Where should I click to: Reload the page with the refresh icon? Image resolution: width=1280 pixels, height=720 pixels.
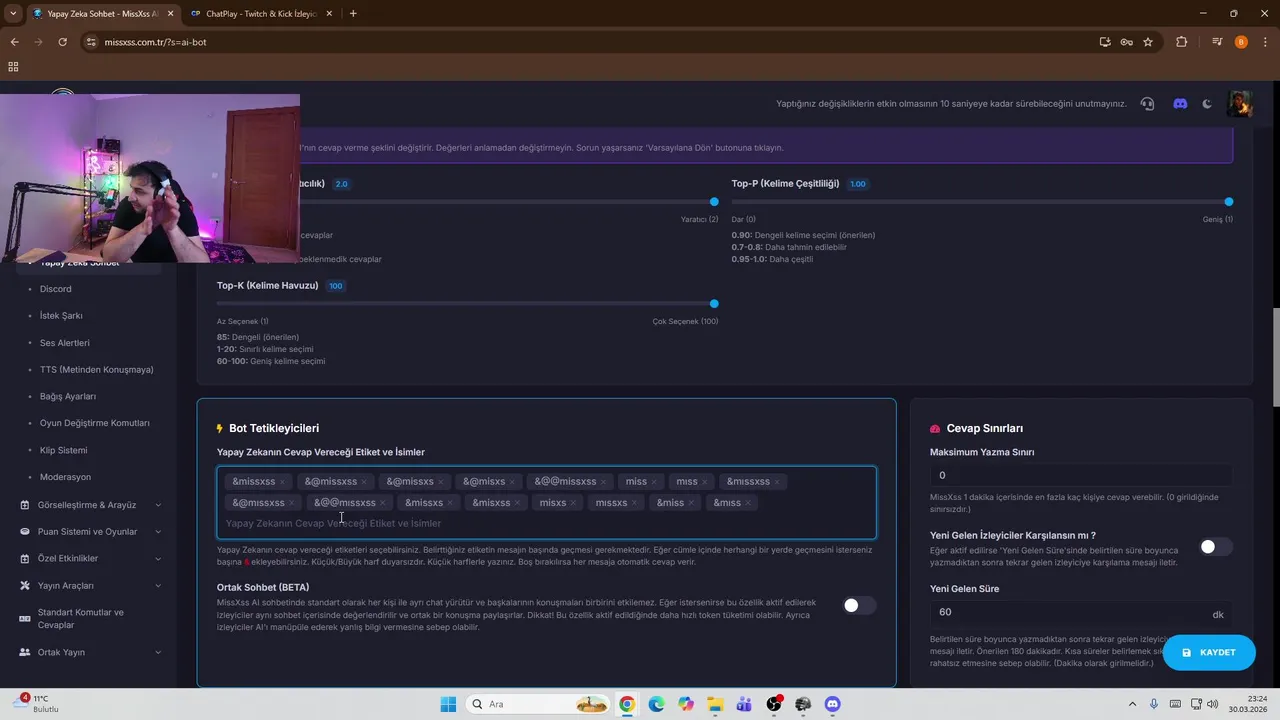(x=62, y=42)
